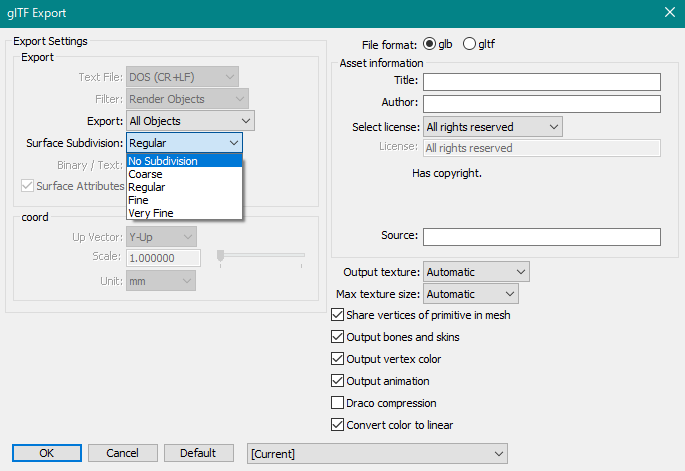Select the glb file format radio button
Screen dimensions: 685x471
pos(430,44)
